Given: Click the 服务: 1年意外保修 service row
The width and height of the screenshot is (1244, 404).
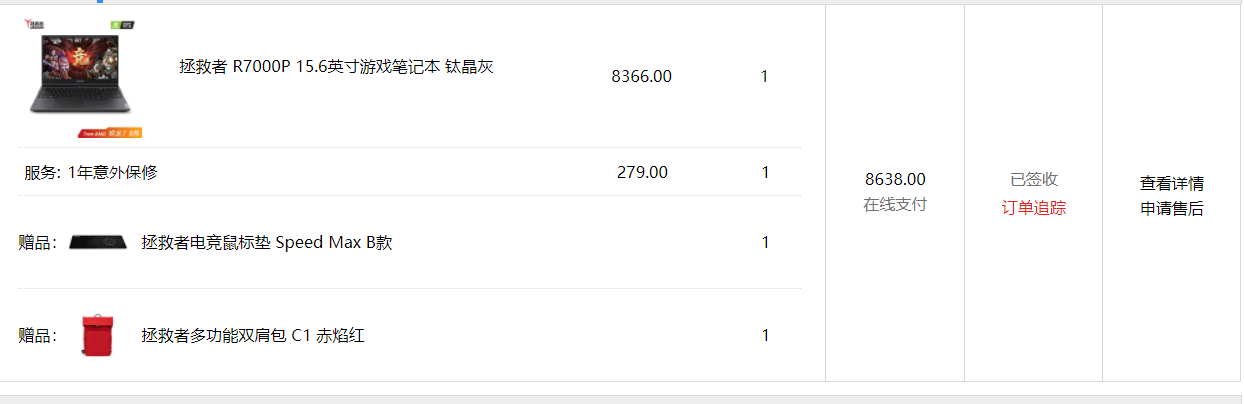Looking at the screenshot, I should click(x=409, y=172).
